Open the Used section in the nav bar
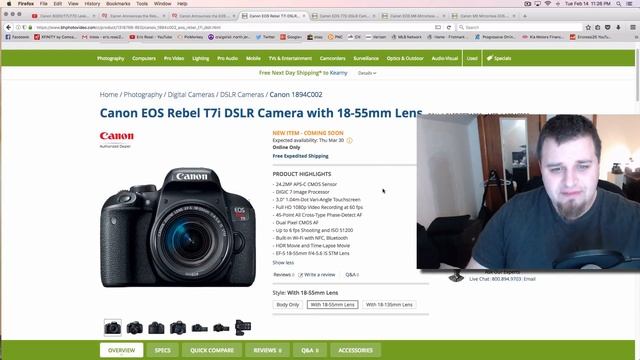 tap(472, 58)
